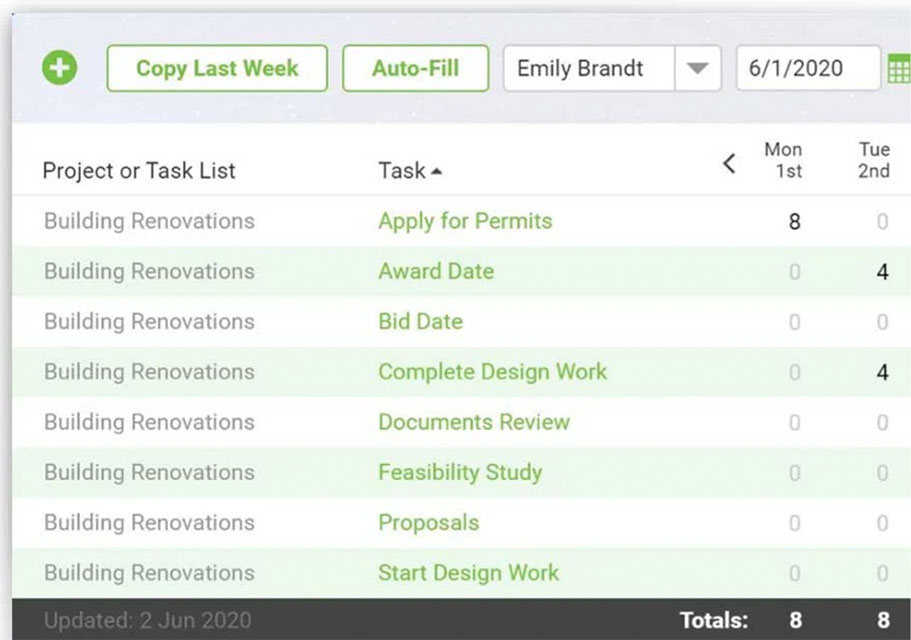
Task: Click Monday hours 8 for Apply for Permits
Action: tap(794, 222)
